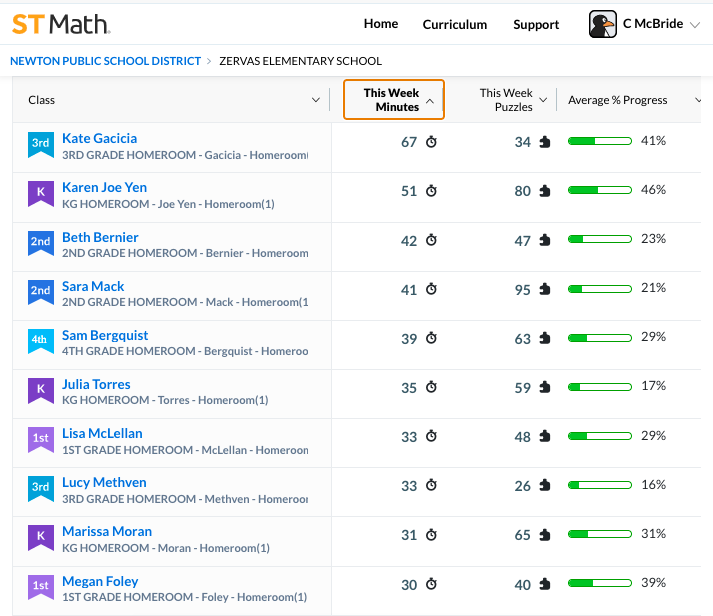This screenshot has height=616, width=713.
Task: Click the 63 puzzles value for Sam Bergquist
Action: coord(522,339)
